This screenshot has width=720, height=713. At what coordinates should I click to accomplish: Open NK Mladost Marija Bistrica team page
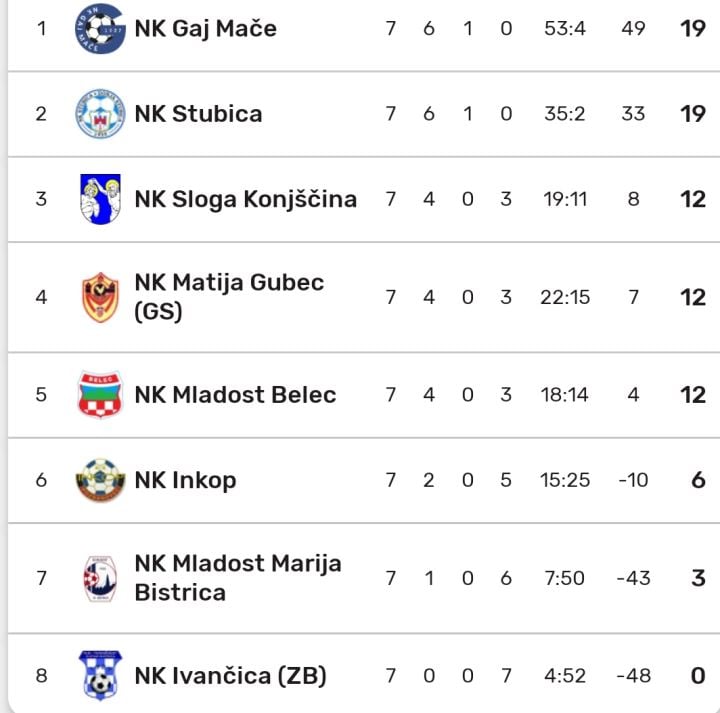pos(237,578)
